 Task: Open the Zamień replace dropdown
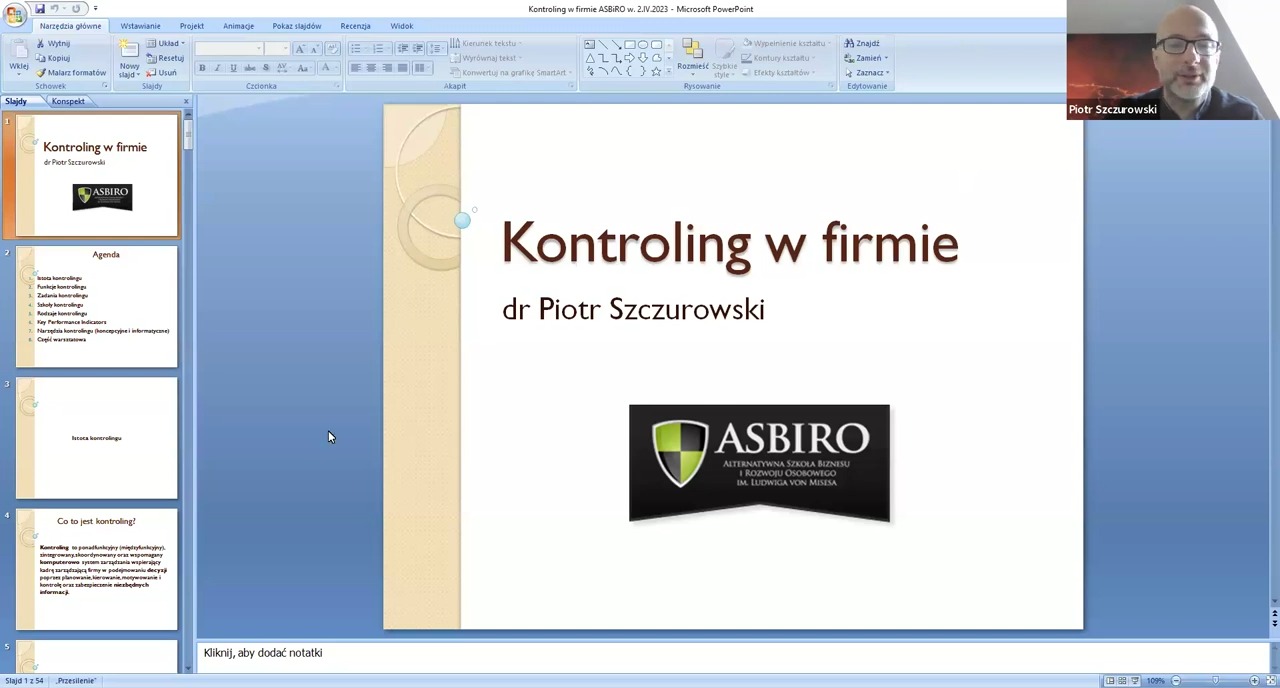point(866,58)
